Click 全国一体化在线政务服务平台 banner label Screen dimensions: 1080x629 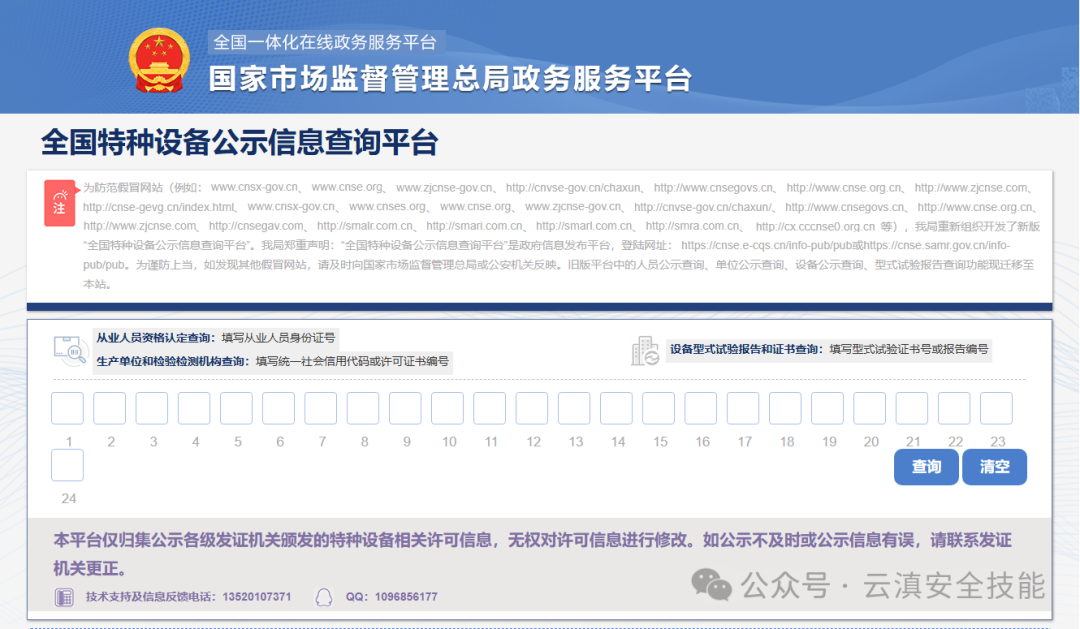coord(325,42)
